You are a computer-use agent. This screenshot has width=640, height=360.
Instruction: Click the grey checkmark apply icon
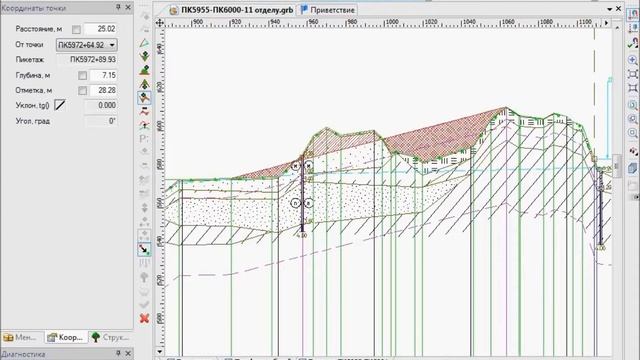144,304
